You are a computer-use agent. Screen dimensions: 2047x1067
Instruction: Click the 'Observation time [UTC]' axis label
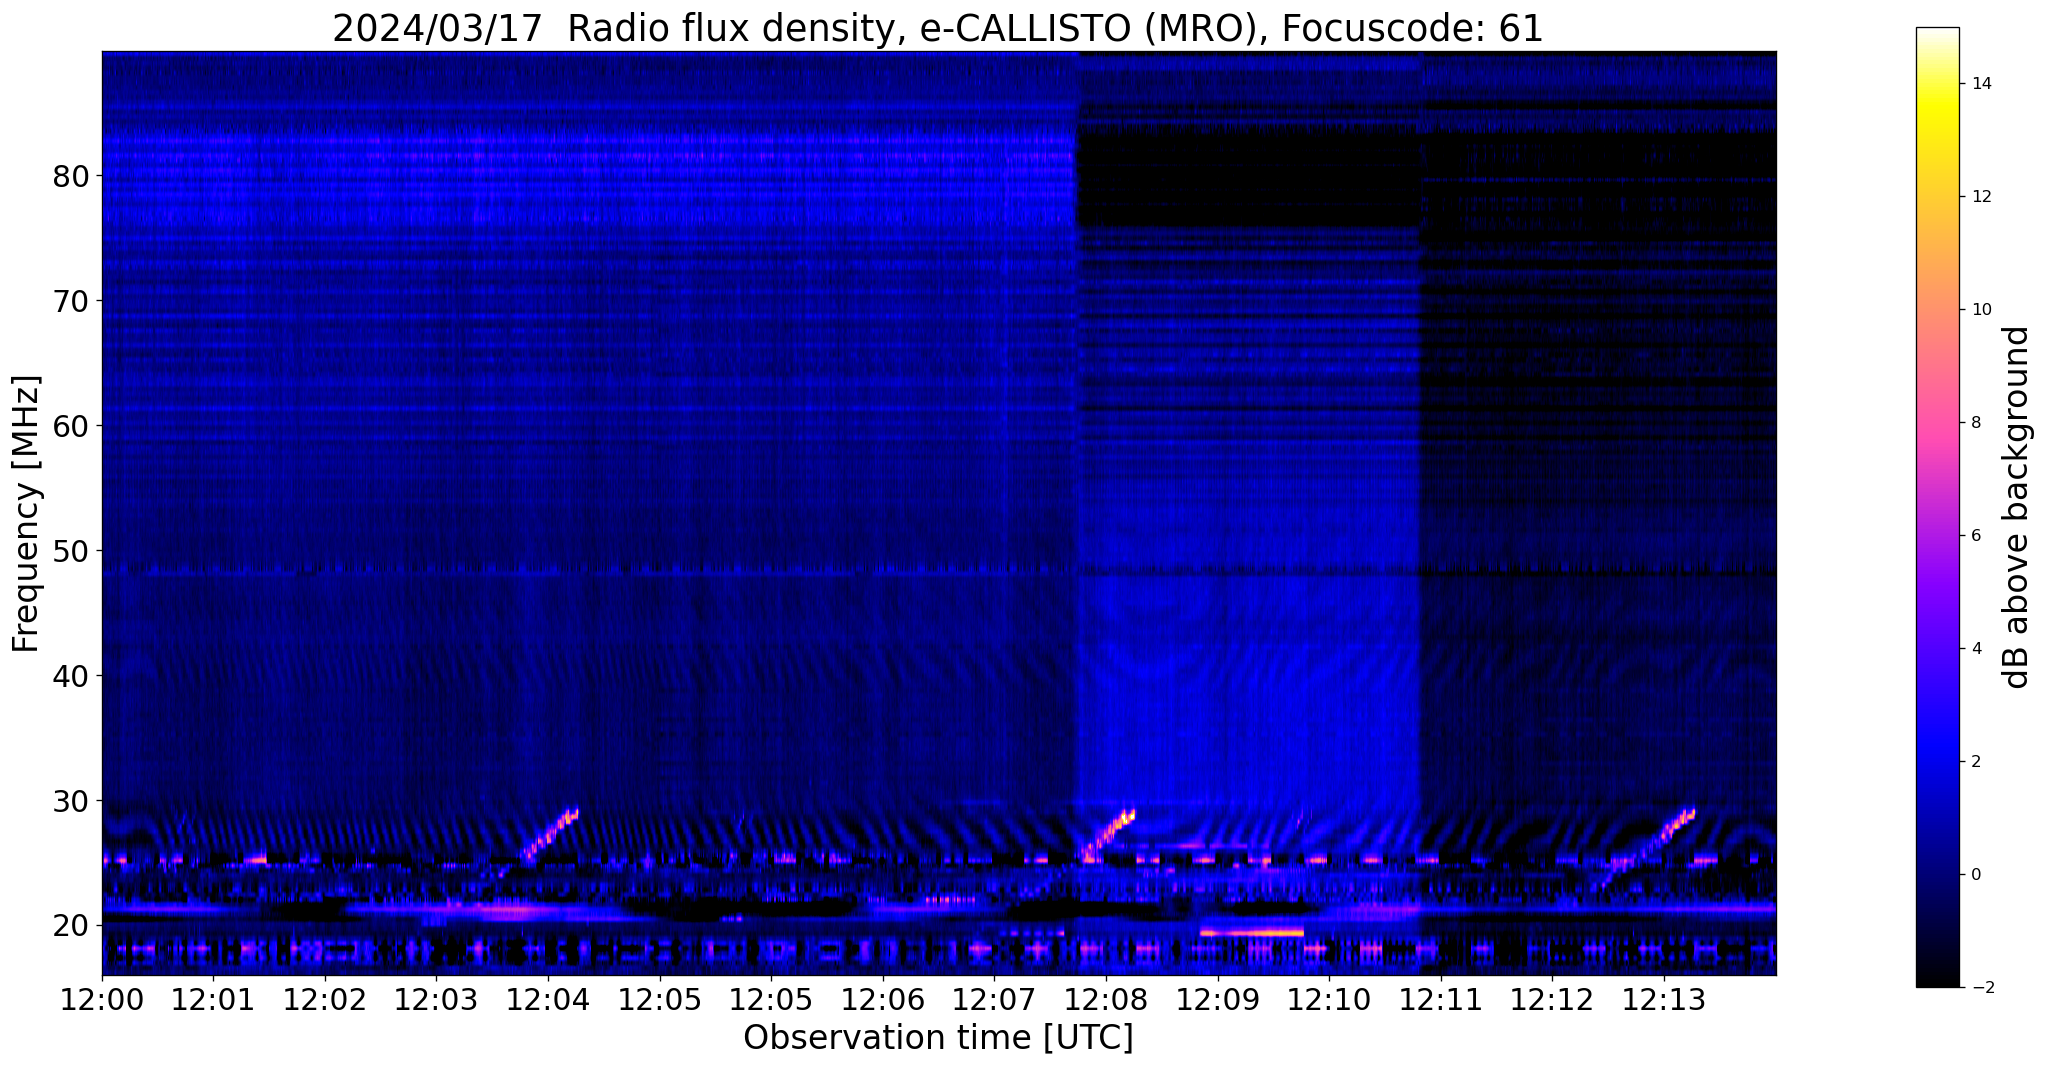pyautogui.click(x=938, y=1038)
